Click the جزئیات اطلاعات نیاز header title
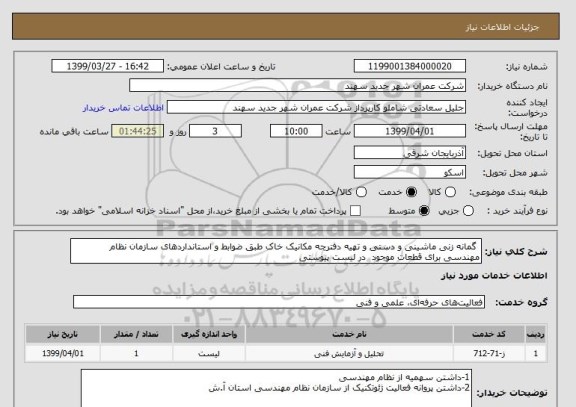Image resolution: width=576 pixels, height=407 pixels. 502,28
